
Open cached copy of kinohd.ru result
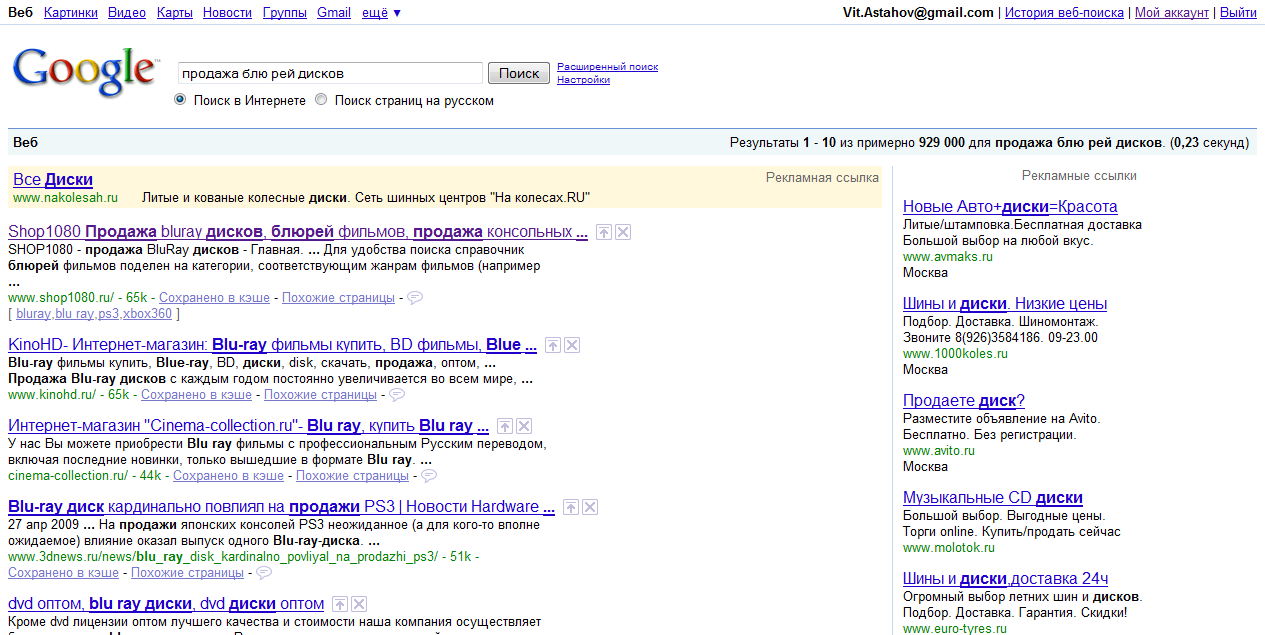click(197, 395)
